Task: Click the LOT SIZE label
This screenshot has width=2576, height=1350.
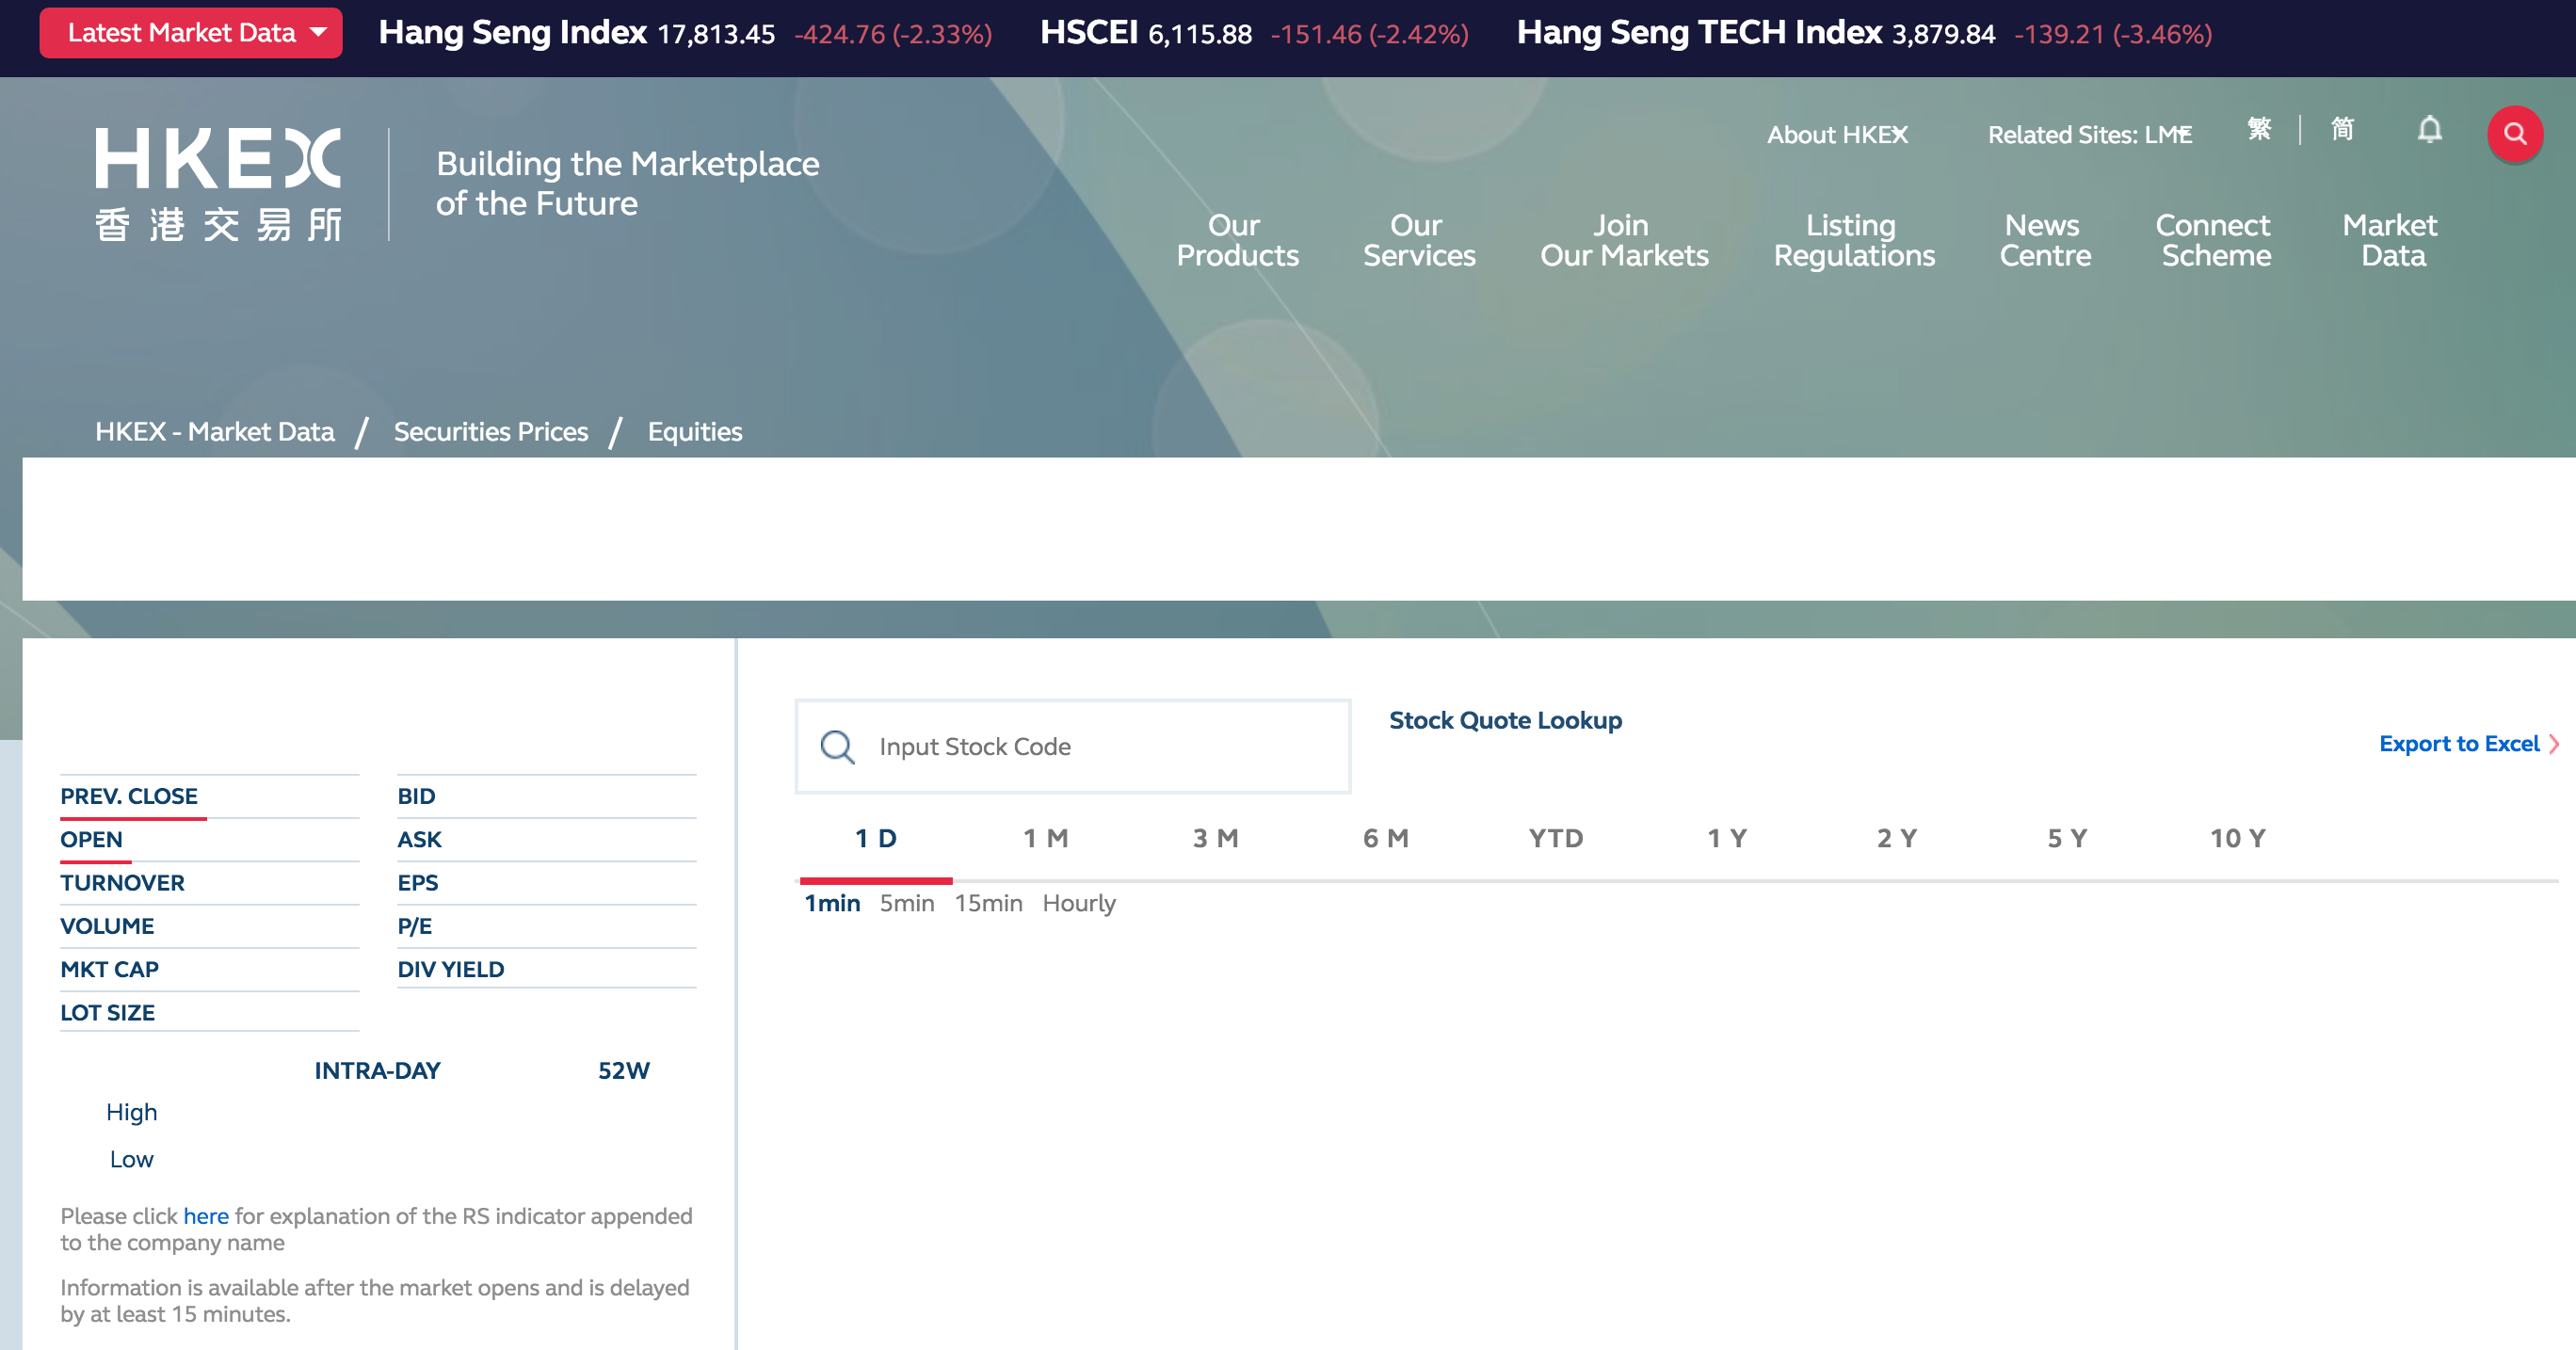Action: (107, 1012)
